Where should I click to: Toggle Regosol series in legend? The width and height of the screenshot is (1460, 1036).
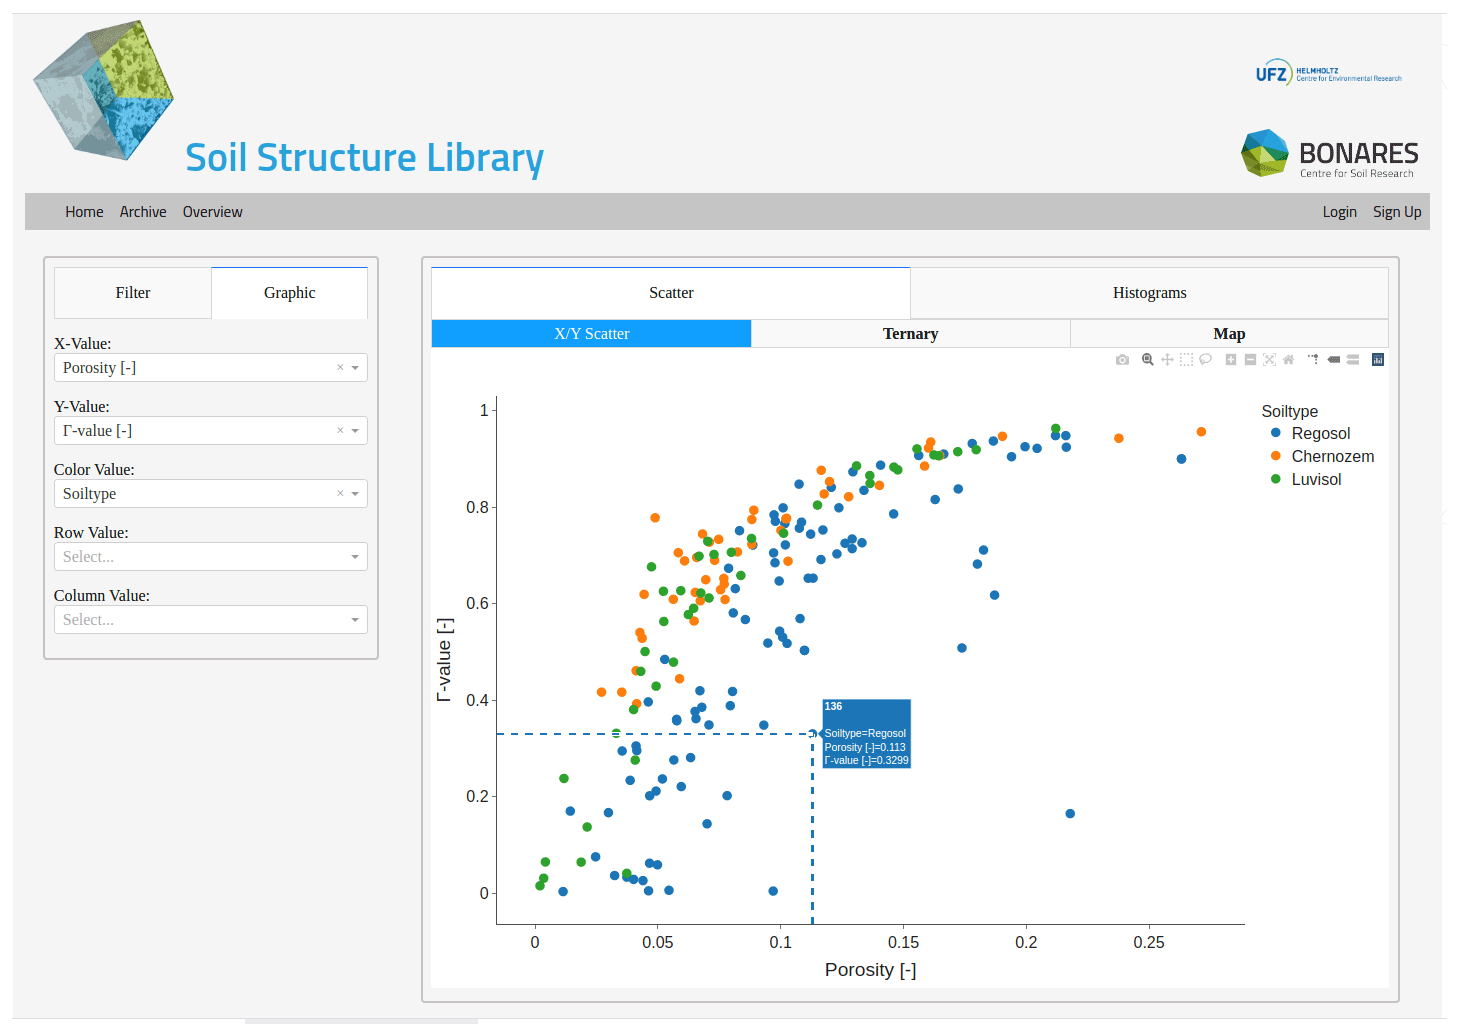pyautogui.click(x=1320, y=433)
